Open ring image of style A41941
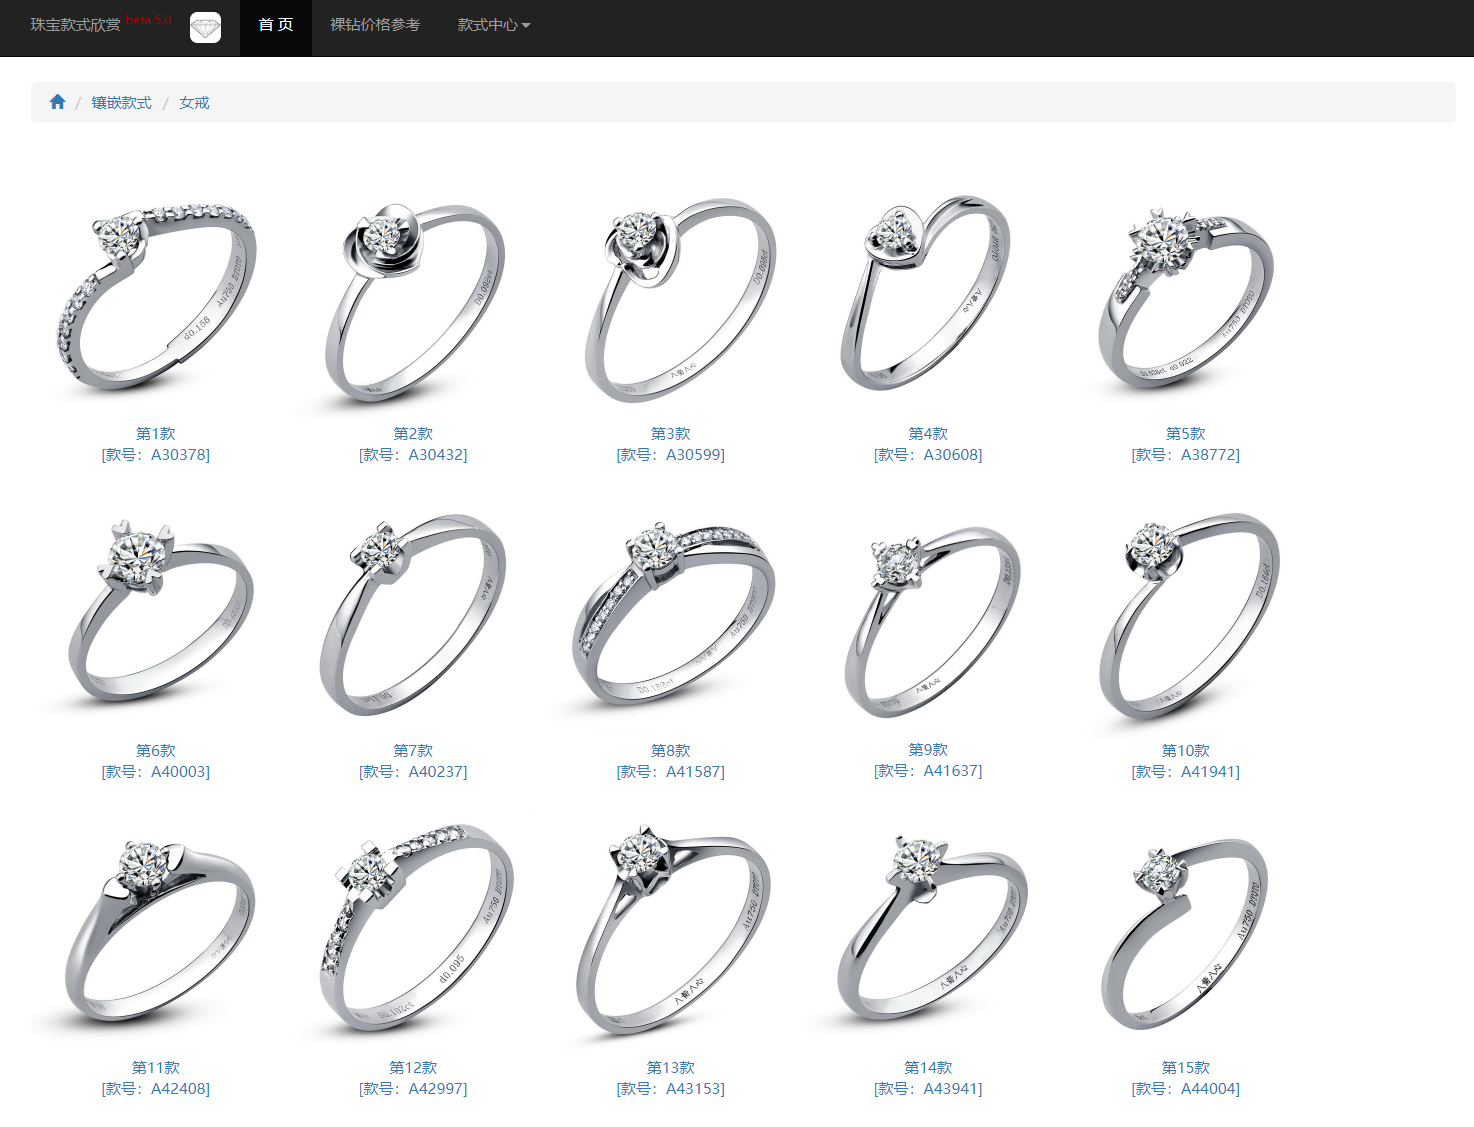 (x=1186, y=614)
